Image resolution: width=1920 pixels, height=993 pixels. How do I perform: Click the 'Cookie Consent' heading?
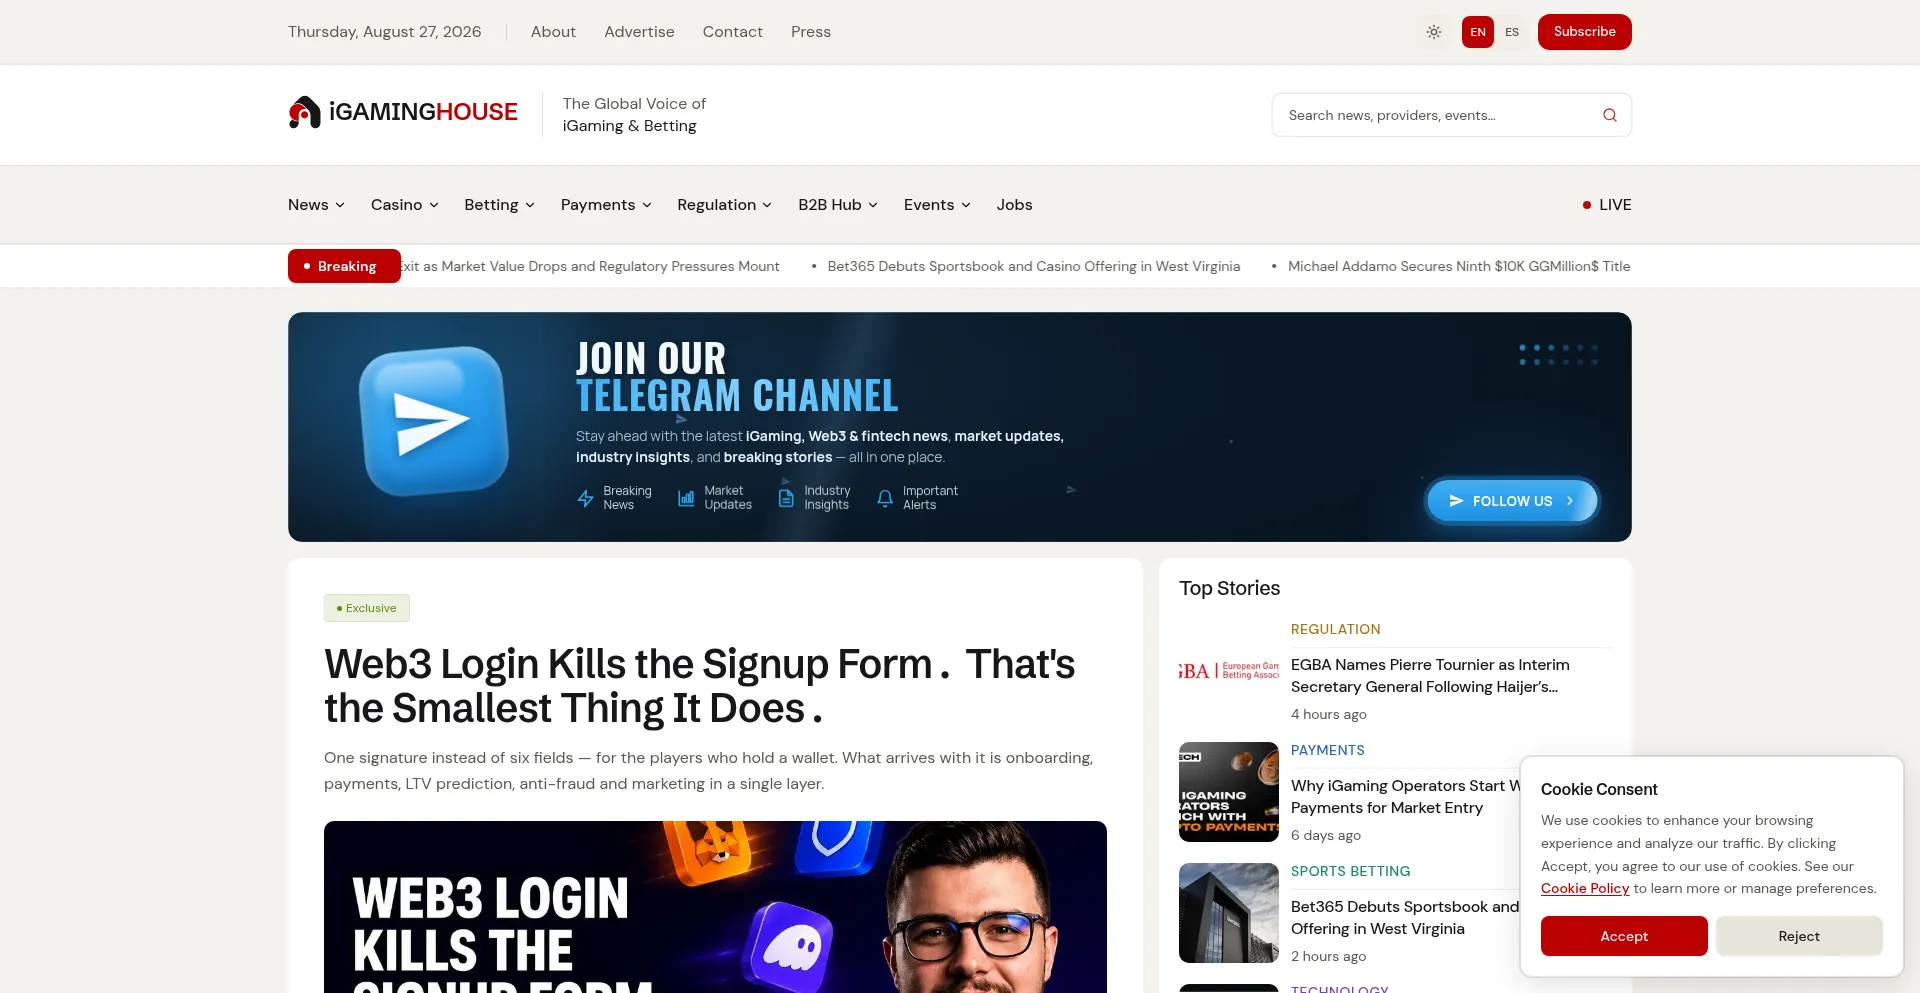click(x=1599, y=789)
